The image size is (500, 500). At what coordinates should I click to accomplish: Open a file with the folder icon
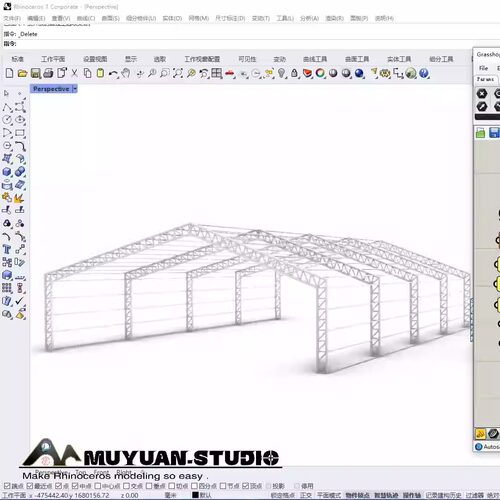[22, 73]
